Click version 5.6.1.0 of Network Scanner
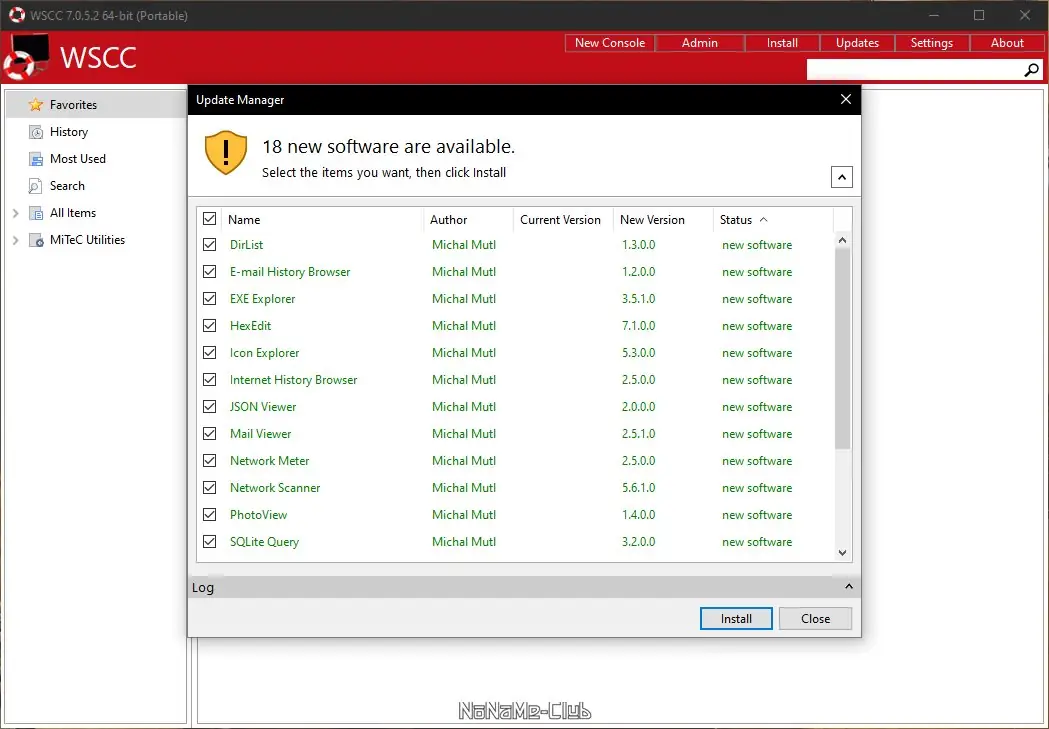The image size is (1049, 729). 638,488
